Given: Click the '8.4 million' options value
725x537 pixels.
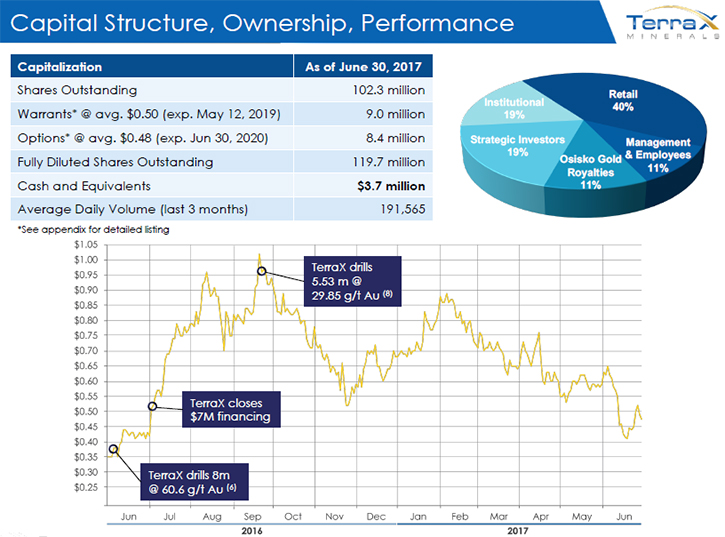Looking at the screenshot, I should point(395,138).
